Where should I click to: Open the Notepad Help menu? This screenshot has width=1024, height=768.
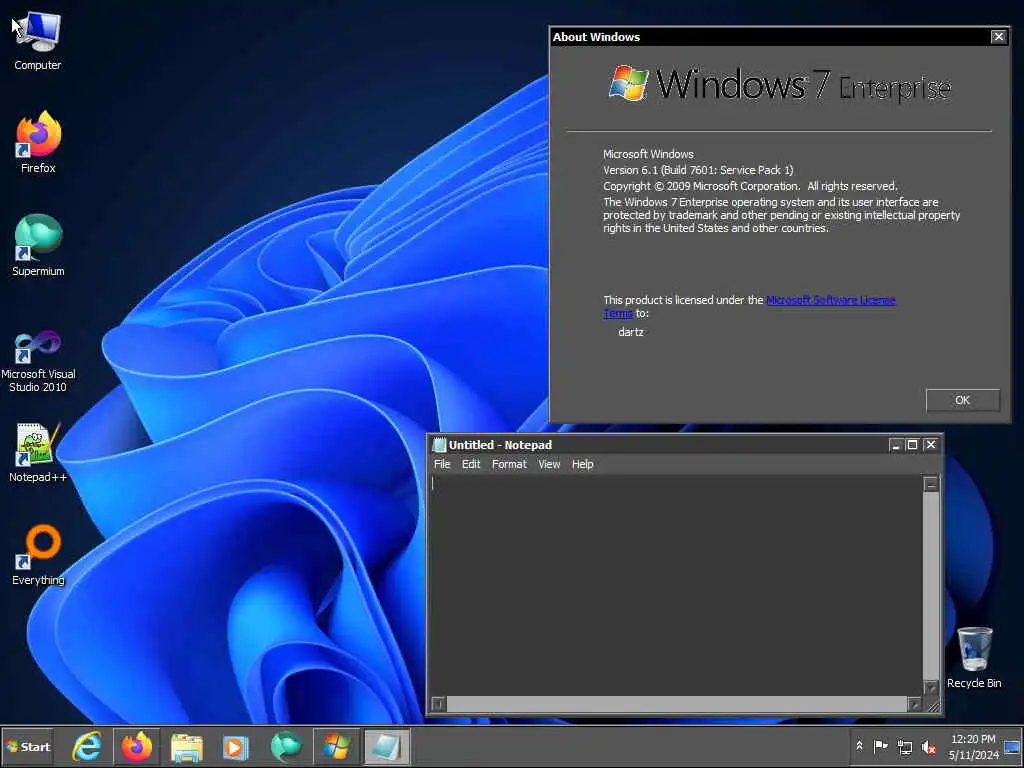tap(583, 464)
